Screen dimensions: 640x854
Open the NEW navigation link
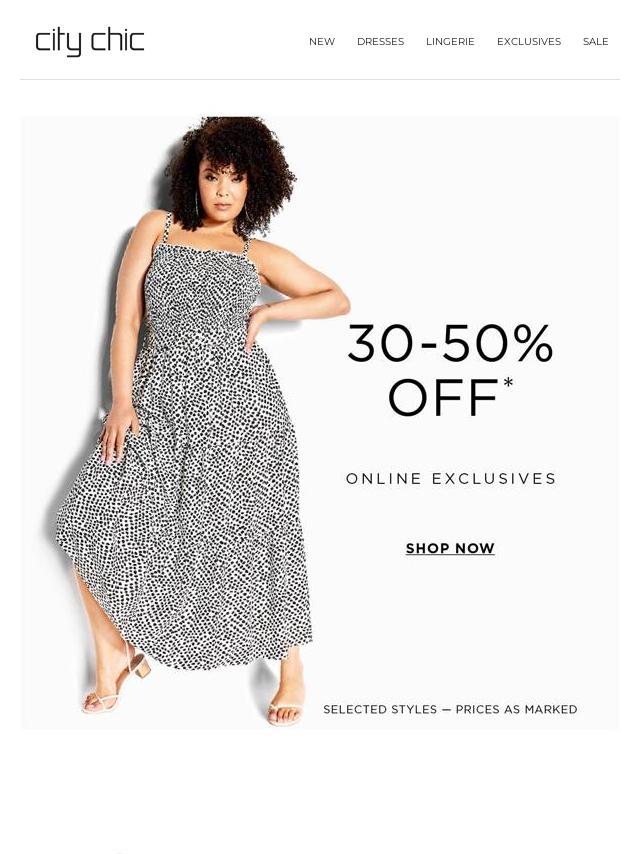[322, 41]
